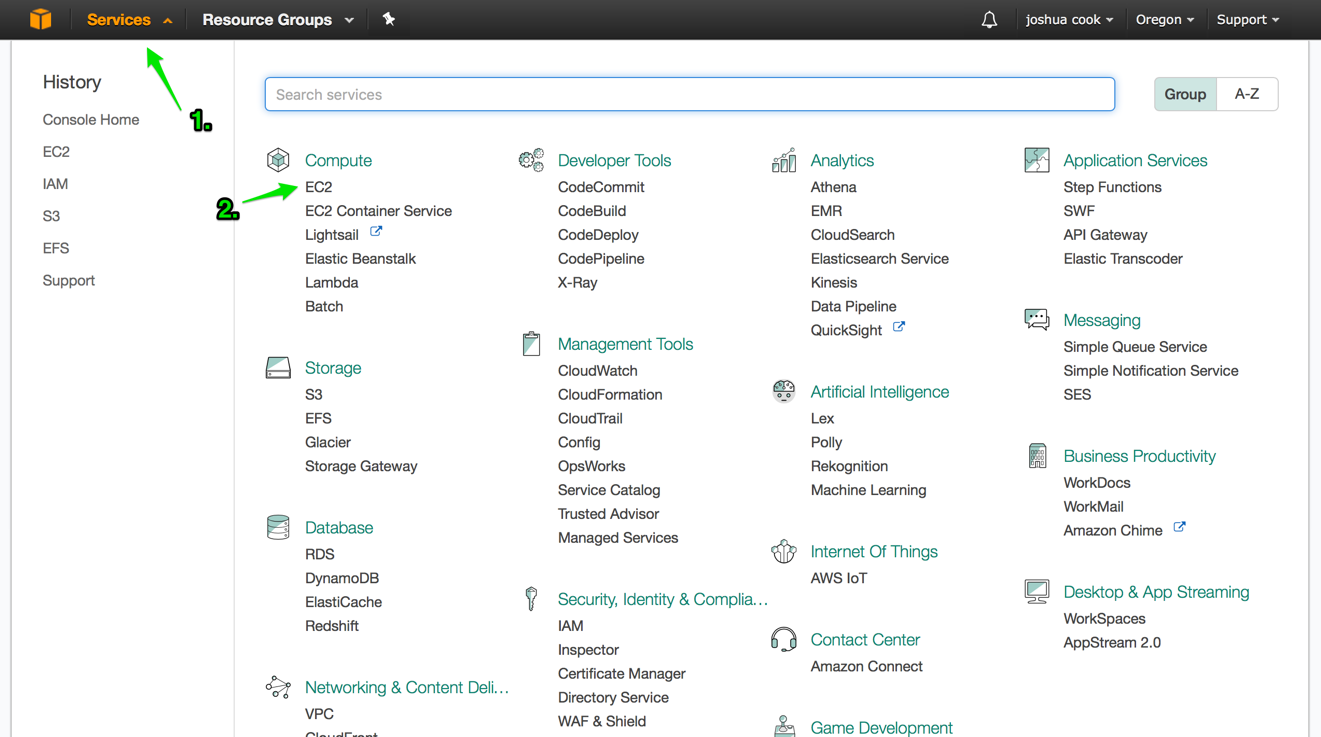
Task: Open Elasticsearch Service
Action: pos(879,259)
